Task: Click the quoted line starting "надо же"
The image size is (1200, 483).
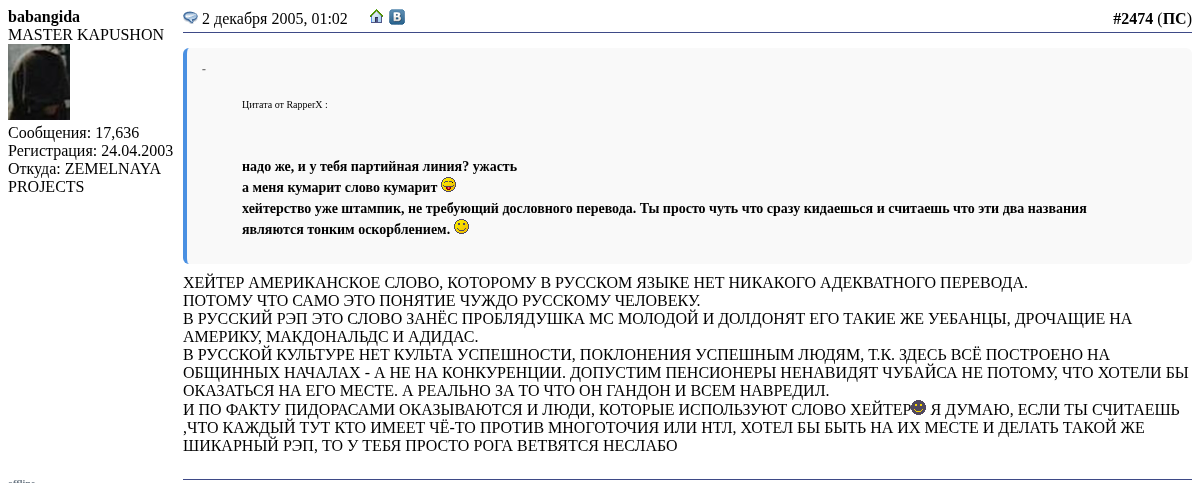Action: point(379,167)
